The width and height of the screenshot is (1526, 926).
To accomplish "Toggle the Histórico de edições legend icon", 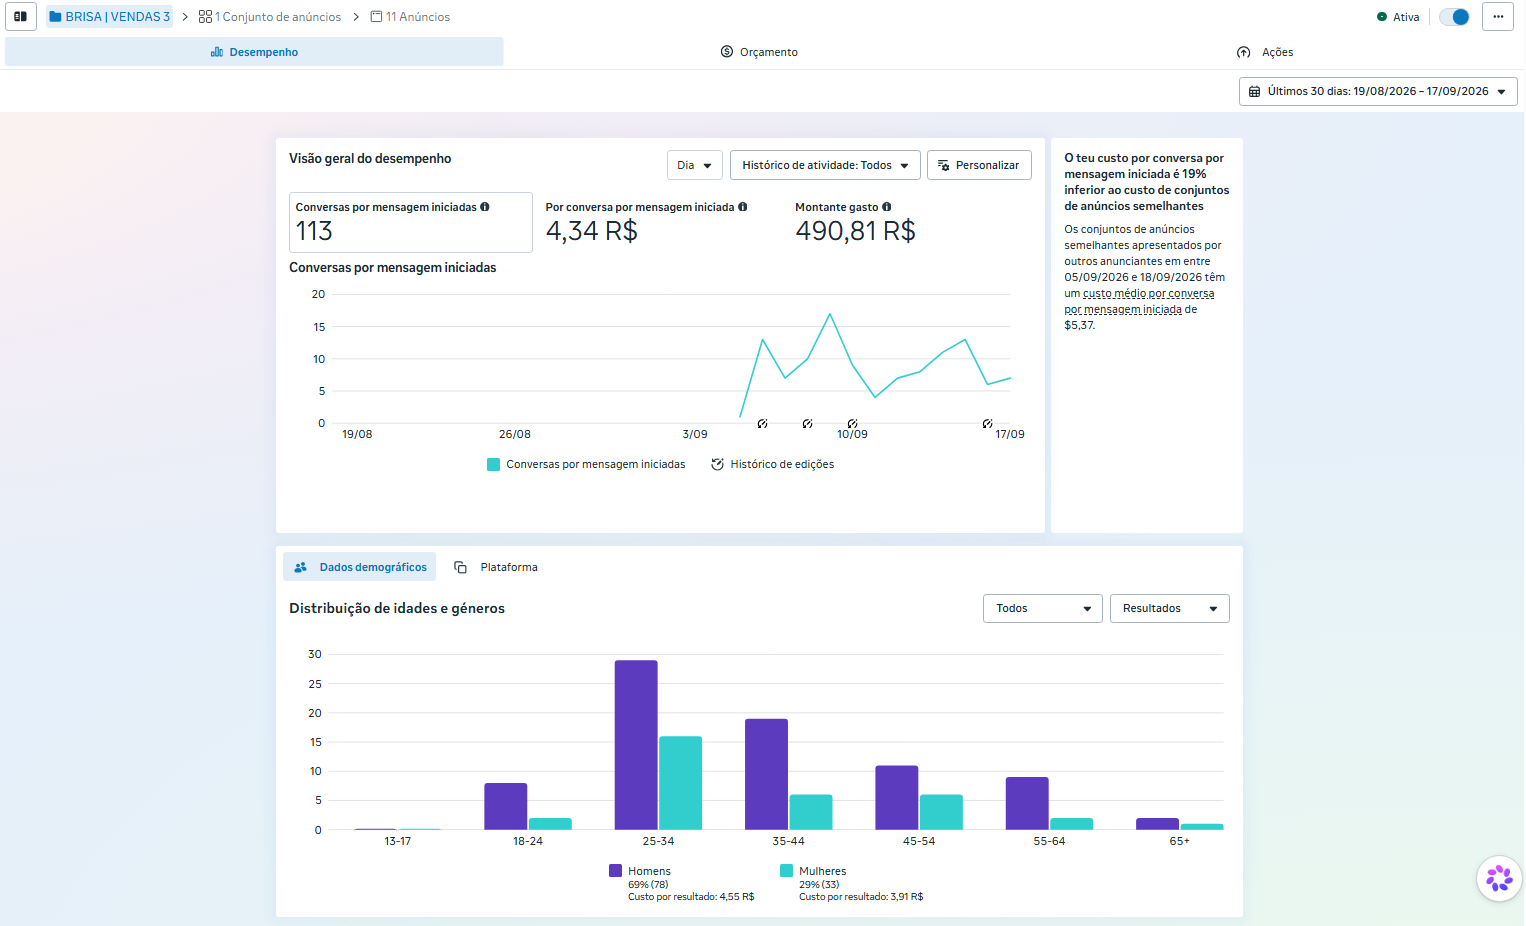I will [x=717, y=464].
